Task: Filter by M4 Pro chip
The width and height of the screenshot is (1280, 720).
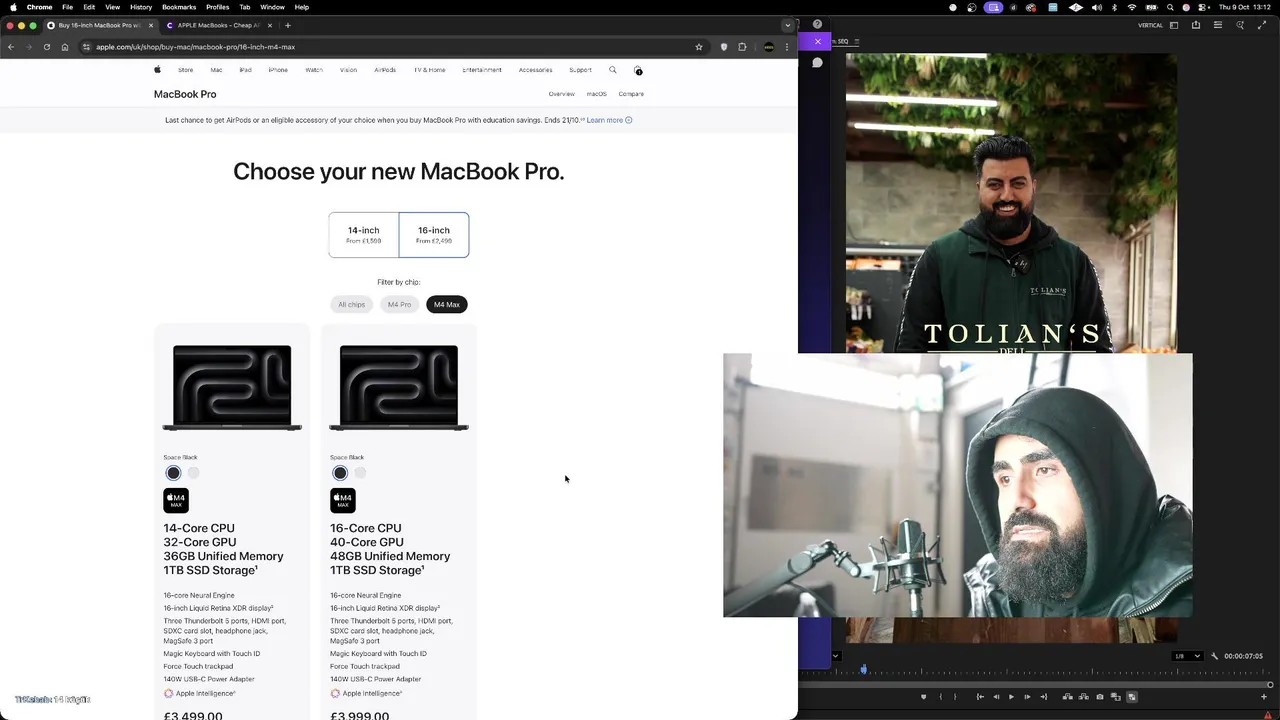Action: [399, 304]
